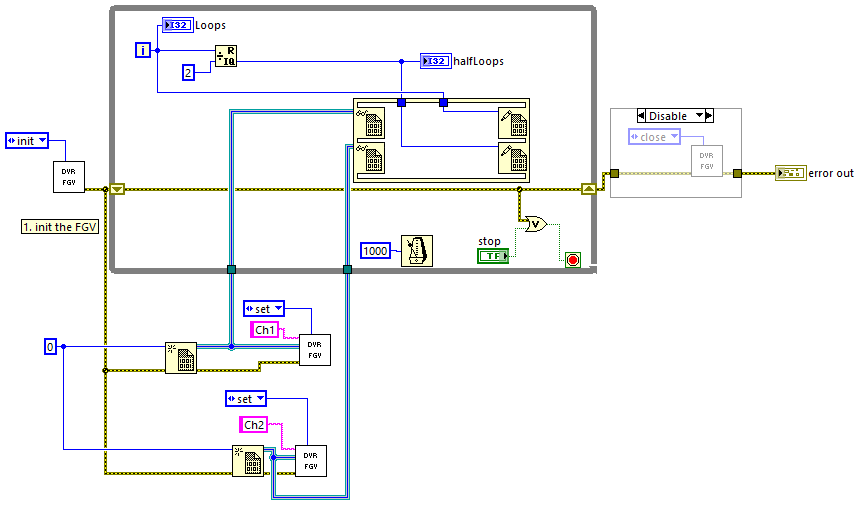Toggle the stop boolean TF terminal
The image size is (861, 506).
click(x=493, y=256)
